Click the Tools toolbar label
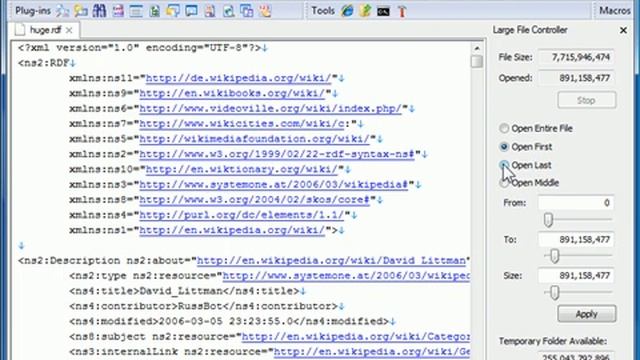 click(323, 11)
